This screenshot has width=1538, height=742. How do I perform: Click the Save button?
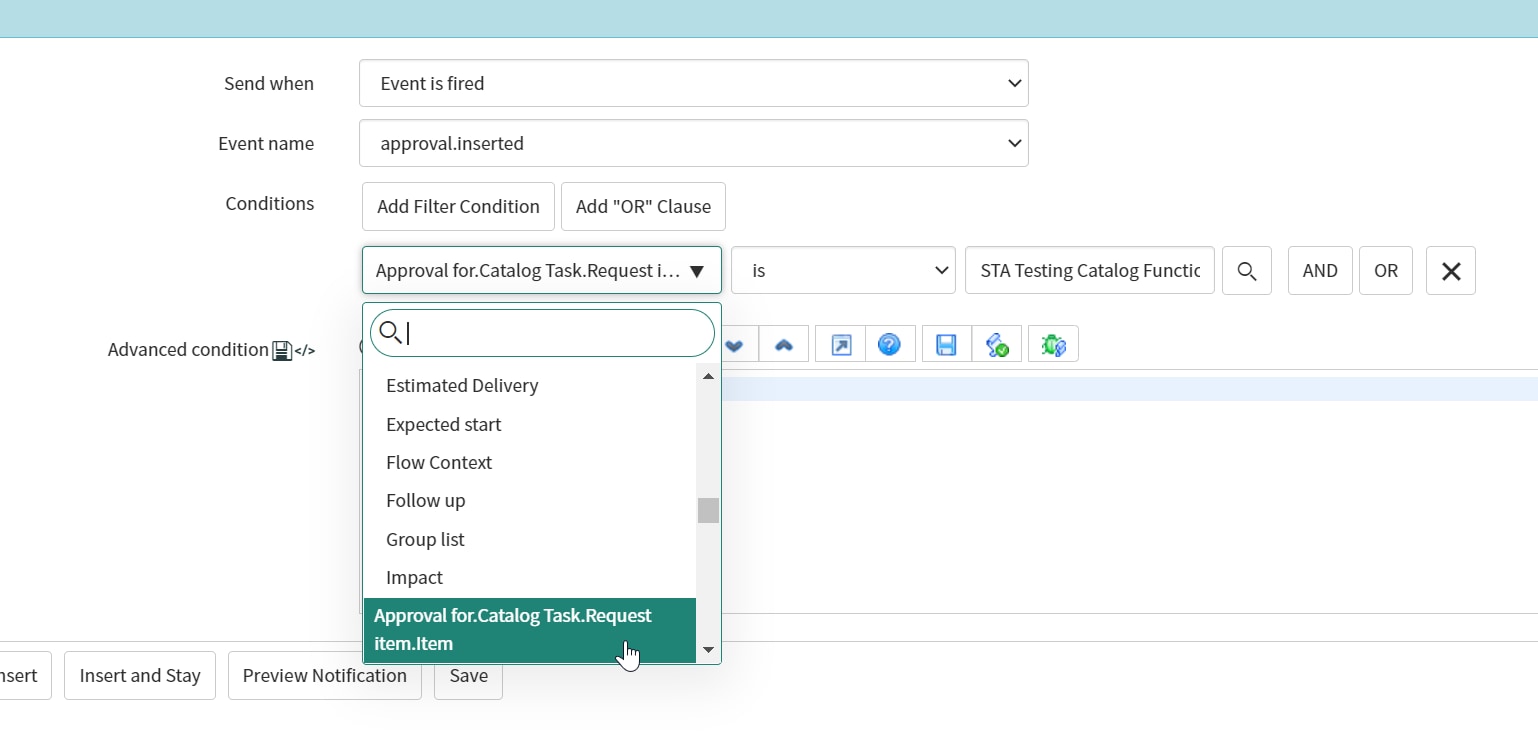coord(469,676)
